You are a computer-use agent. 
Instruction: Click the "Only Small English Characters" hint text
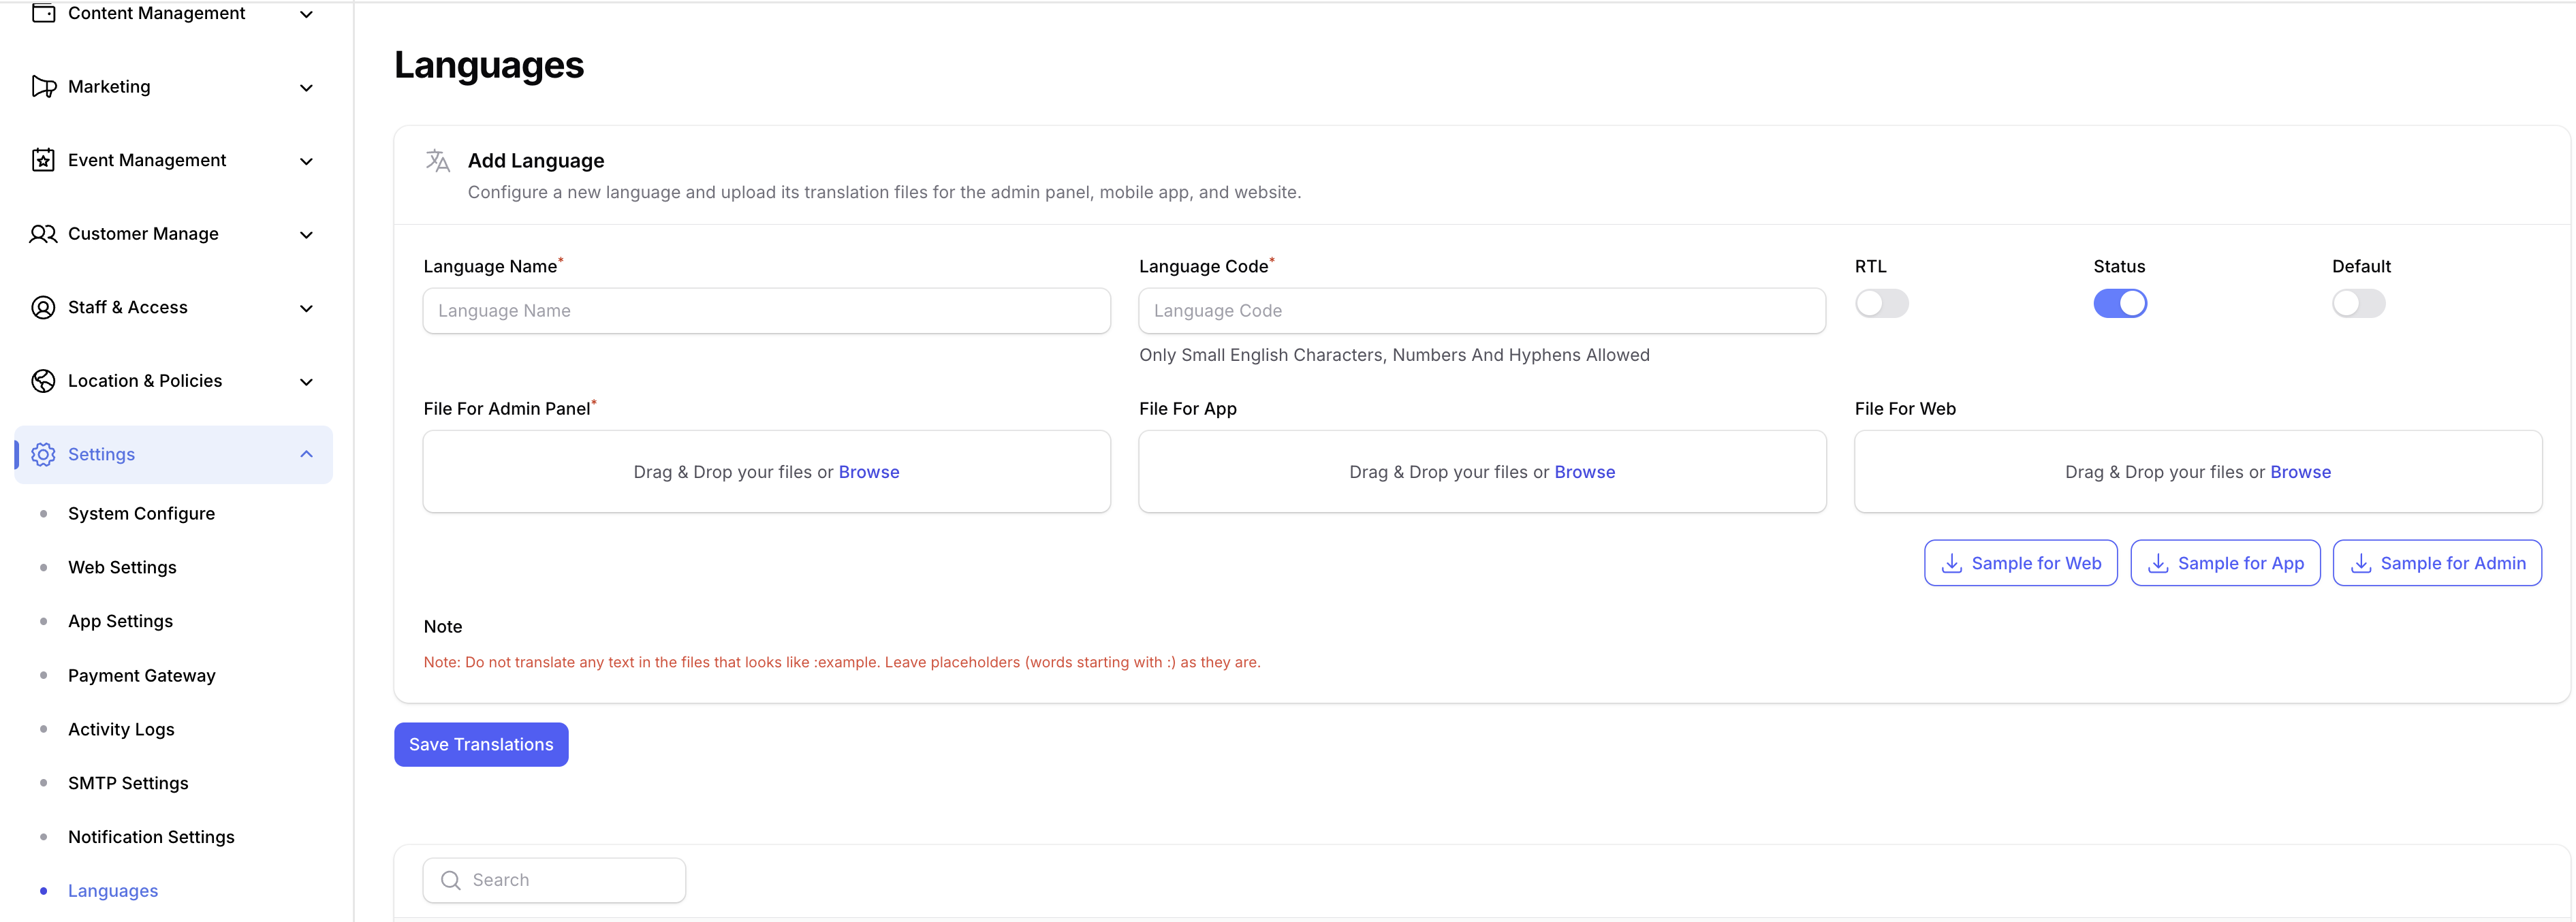click(x=1394, y=355)
